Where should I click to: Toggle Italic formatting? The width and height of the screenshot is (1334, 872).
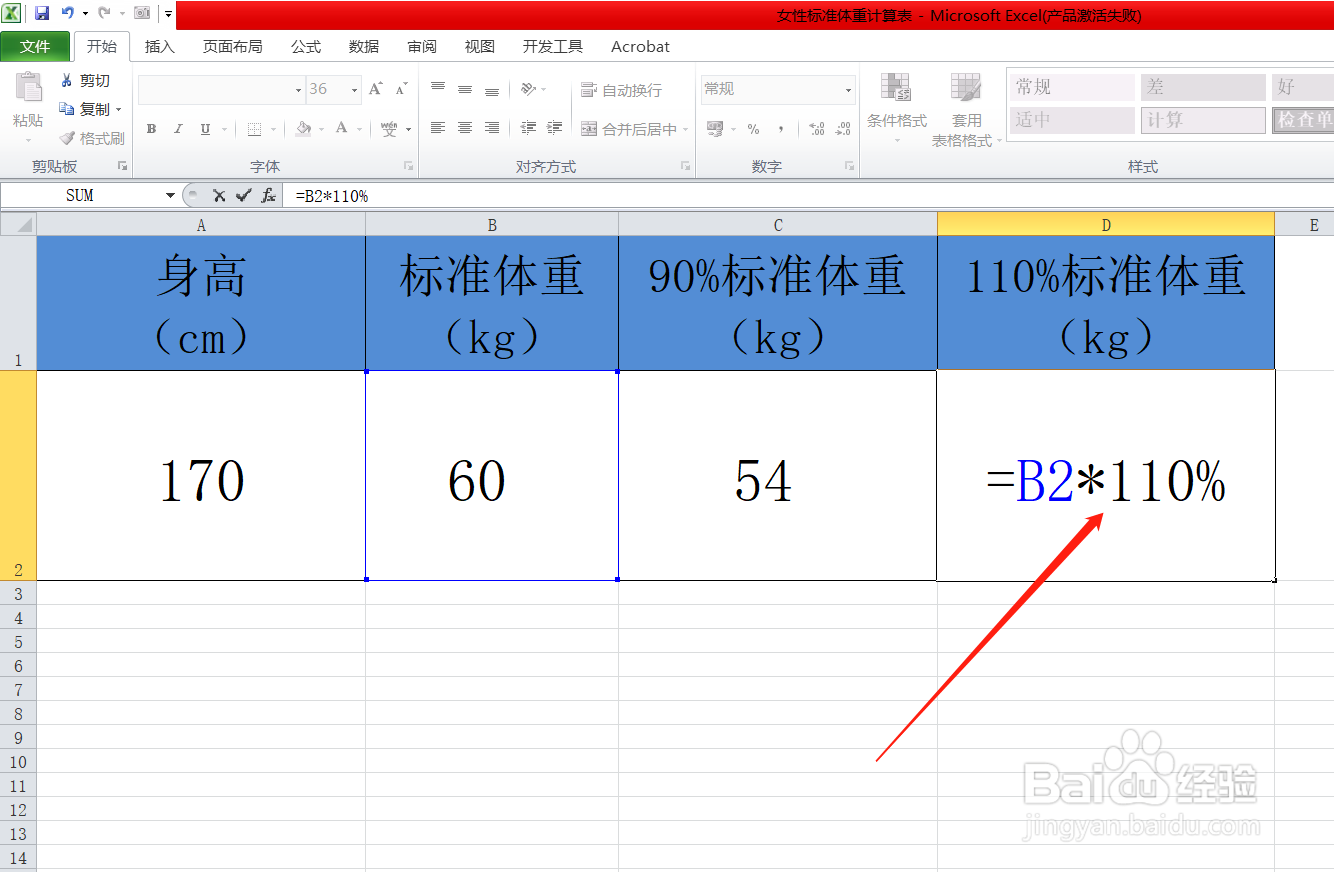point(178,129)
